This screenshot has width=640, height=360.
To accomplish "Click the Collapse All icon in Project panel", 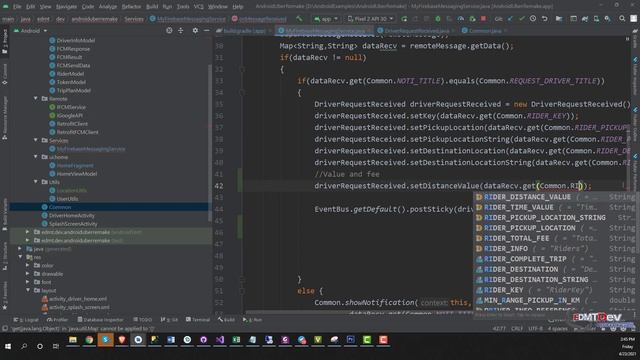I will [180, 31].
